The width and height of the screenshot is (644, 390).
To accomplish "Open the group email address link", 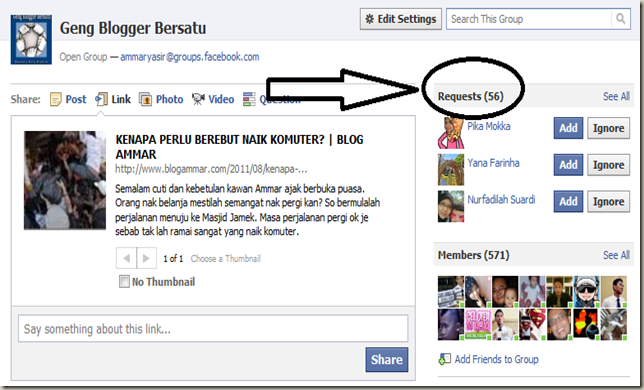I will [189, 57].
